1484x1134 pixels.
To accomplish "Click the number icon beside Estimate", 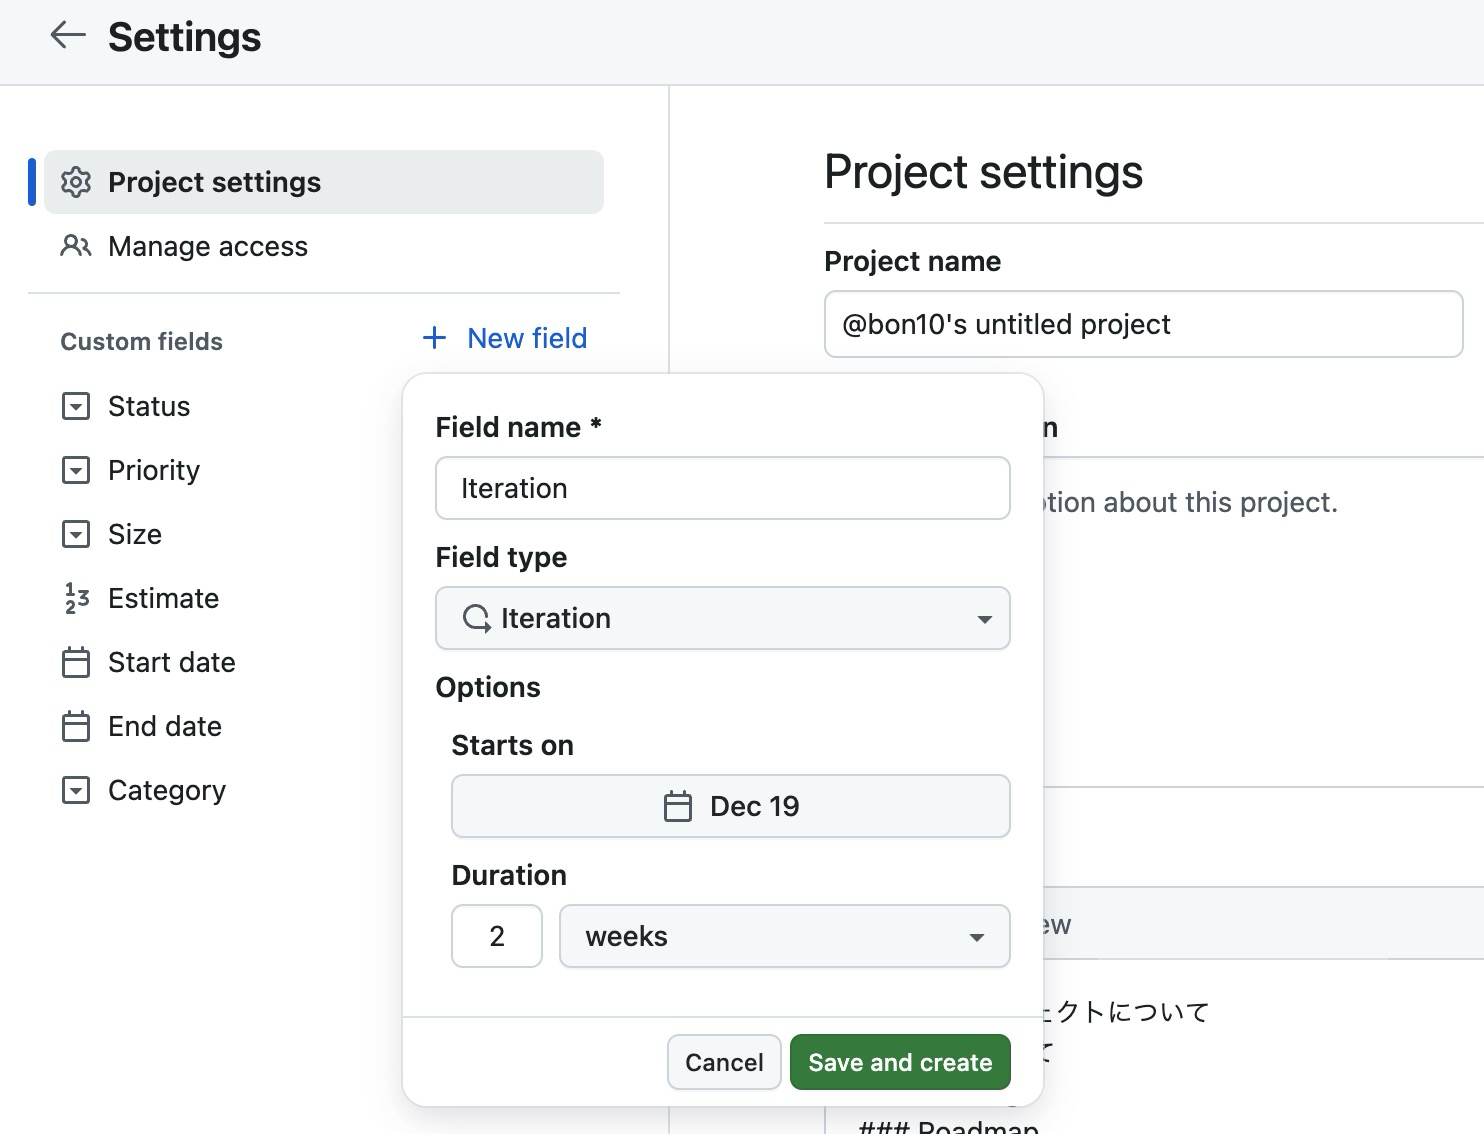I will (76, 598).
